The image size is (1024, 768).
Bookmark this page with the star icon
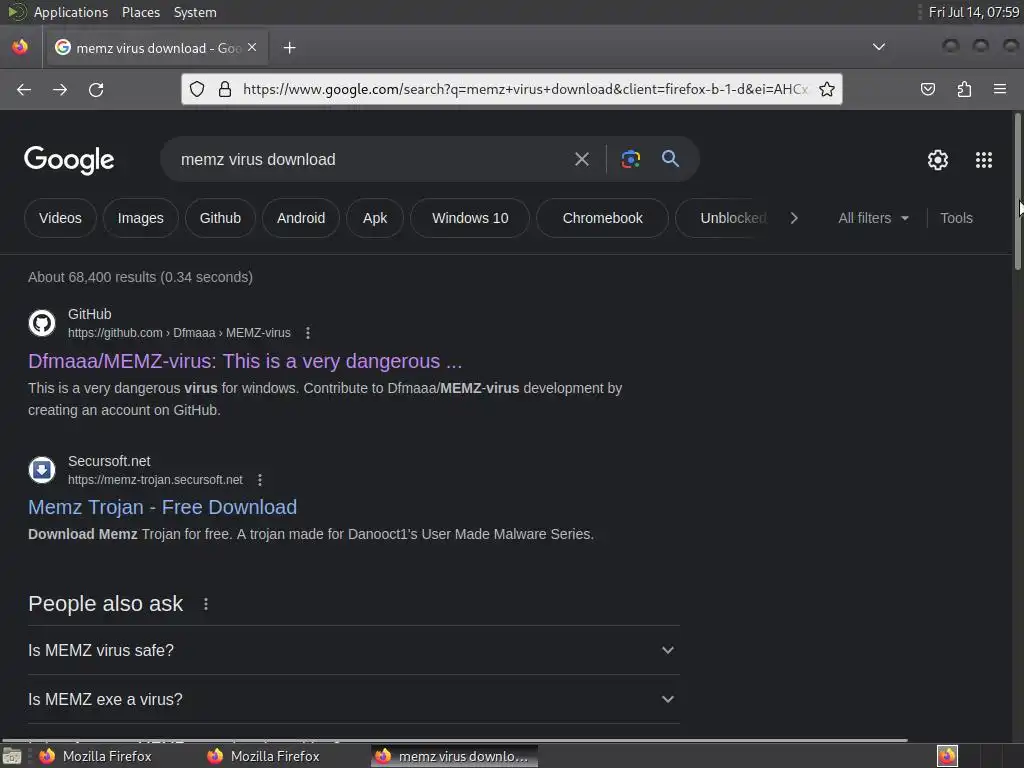point(827,89)
